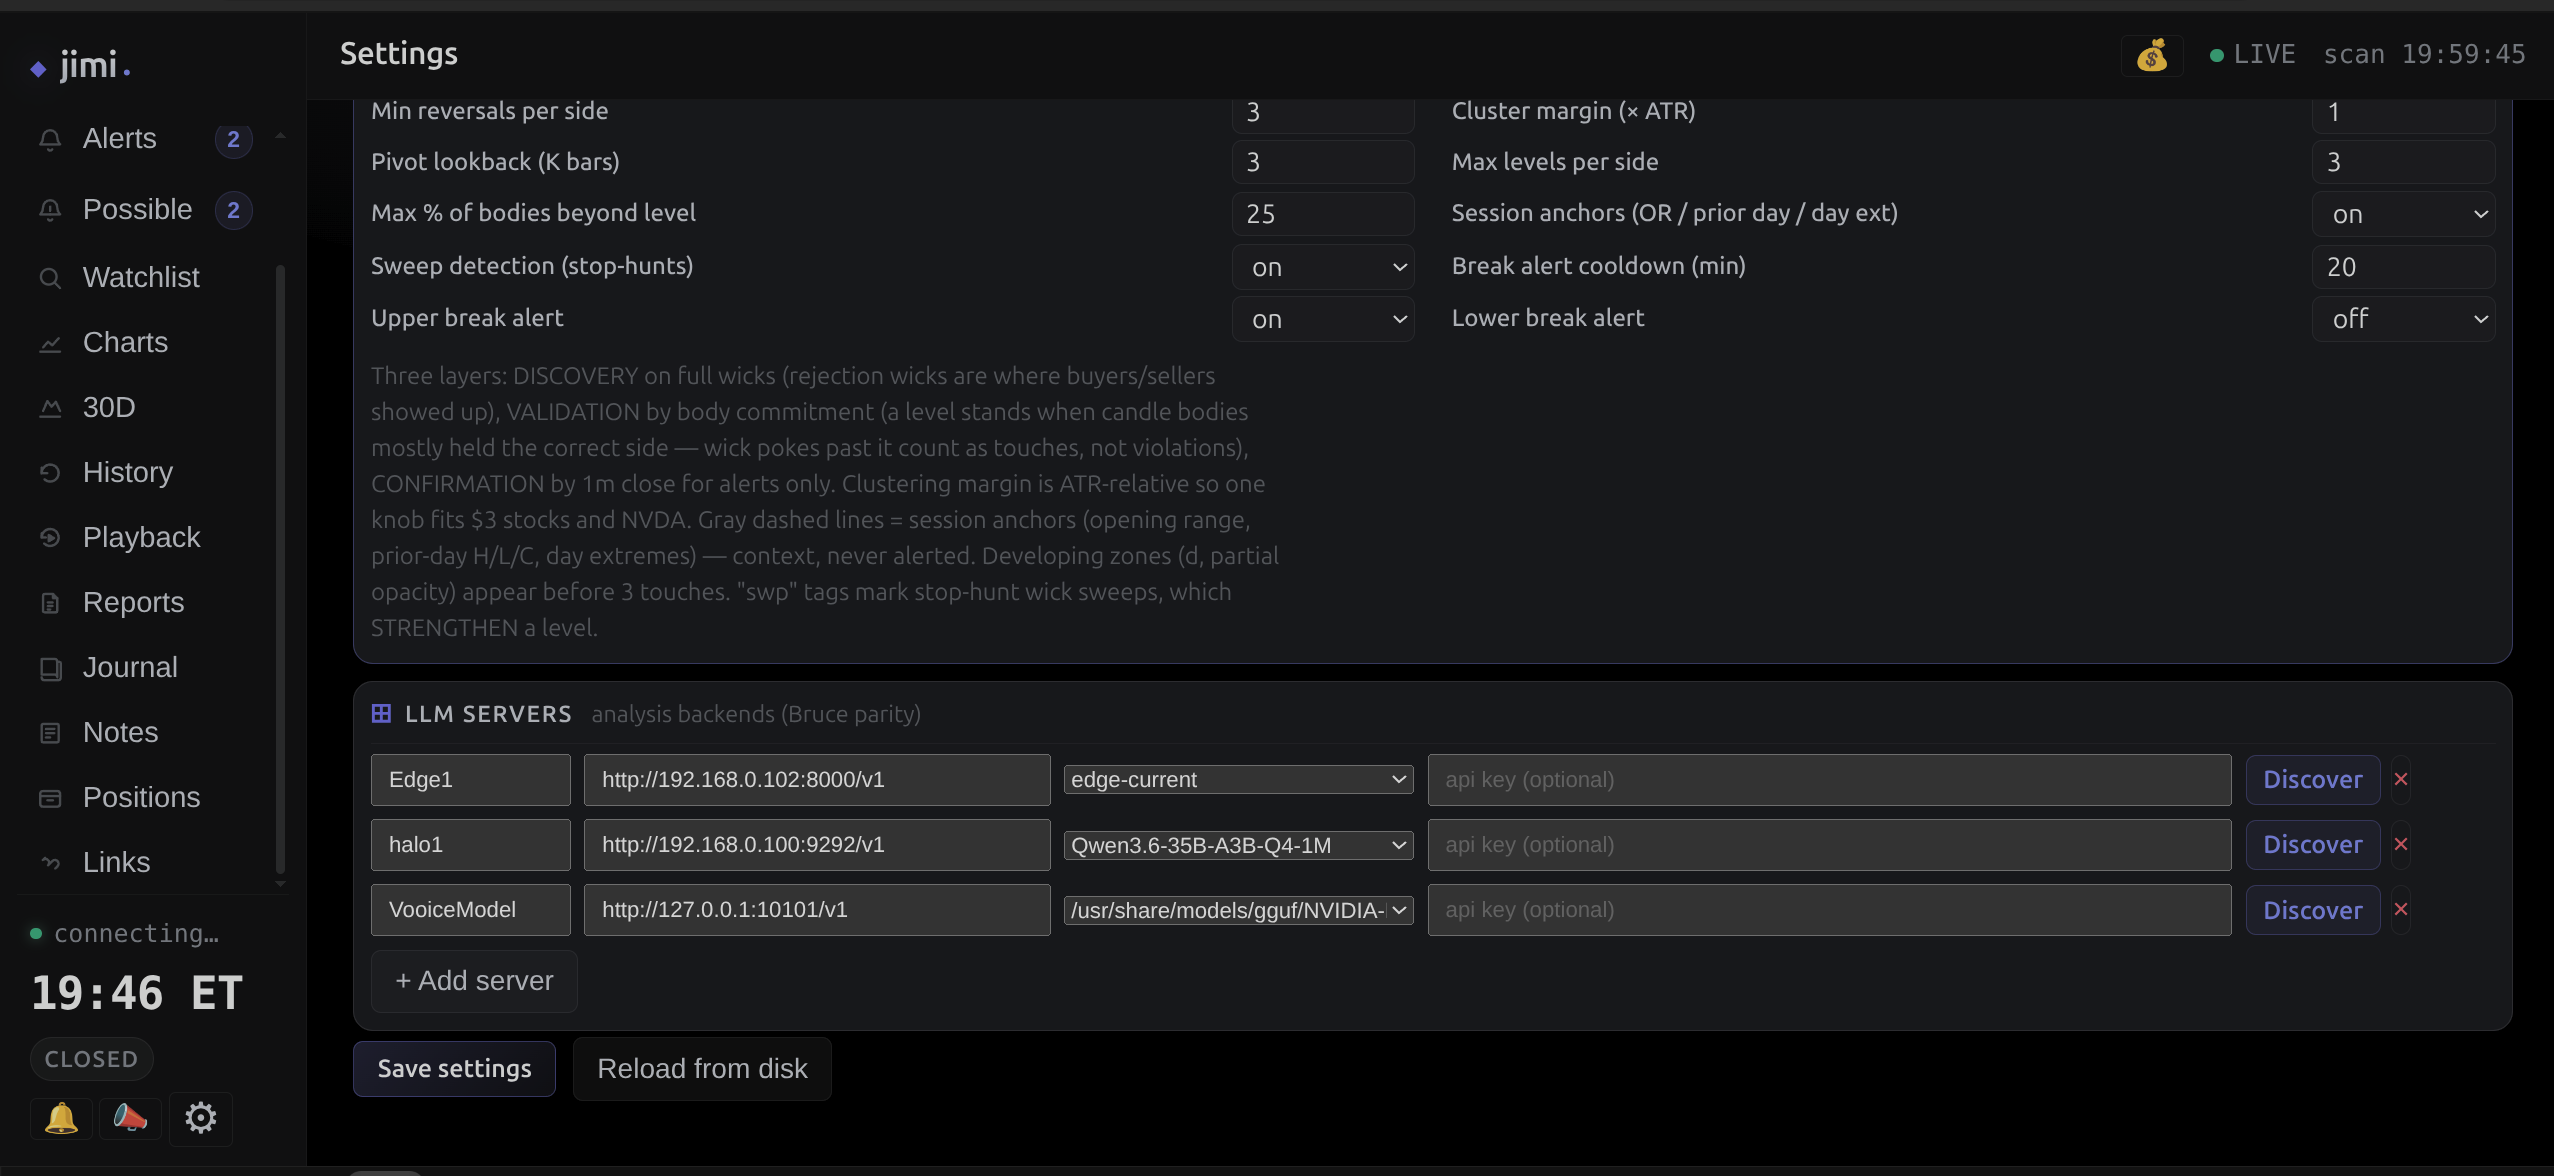Click Reload from disk
This screenshot has width=2554, height=1176.
click(x=702, y=1069)
